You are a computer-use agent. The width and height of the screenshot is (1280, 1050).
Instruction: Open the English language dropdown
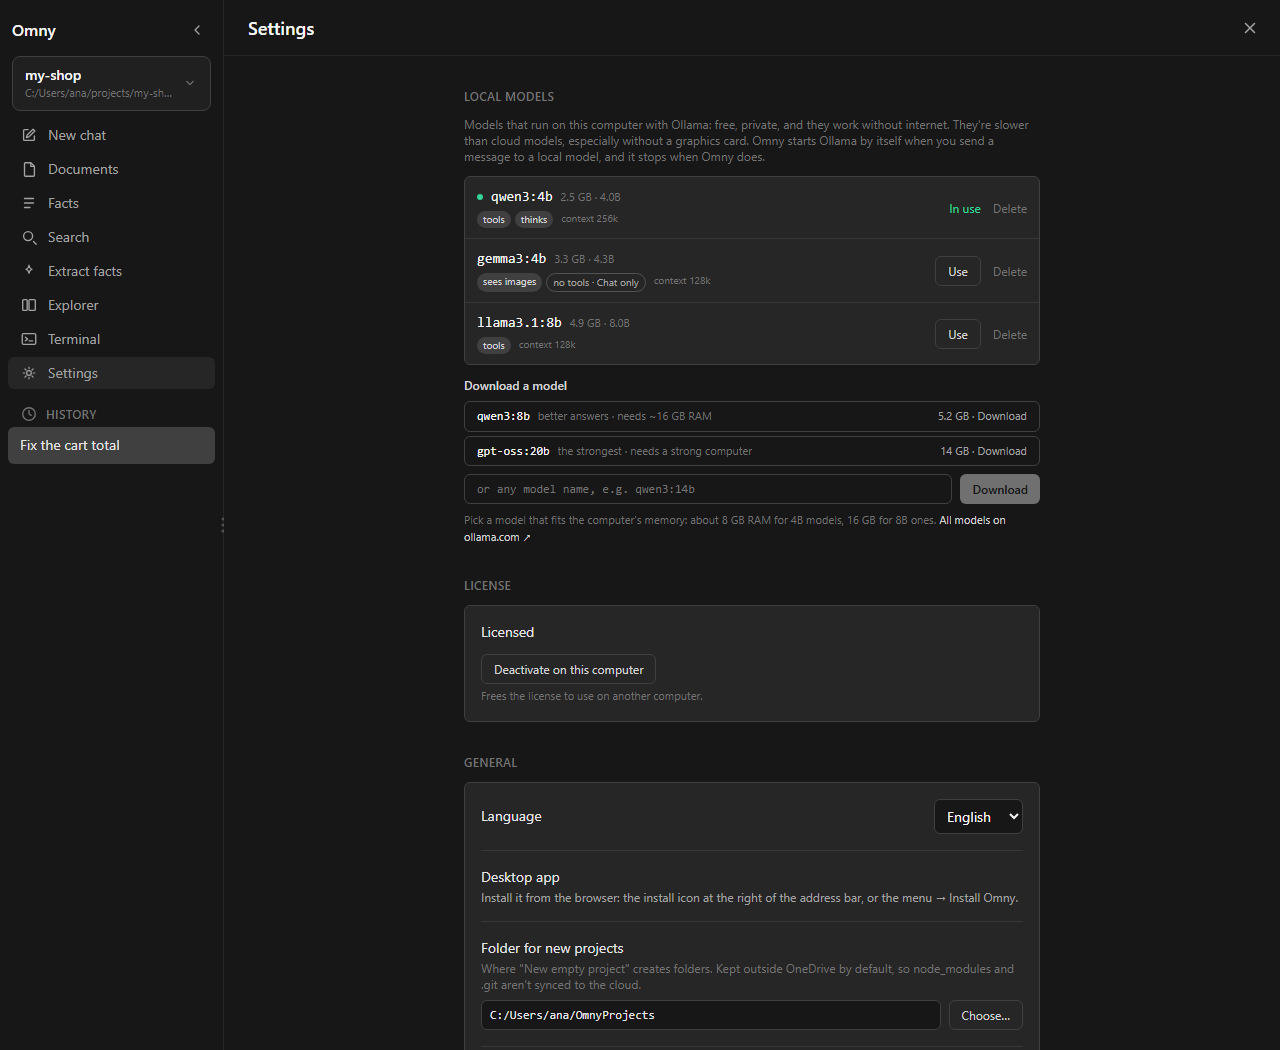click(x=978, y=817)
